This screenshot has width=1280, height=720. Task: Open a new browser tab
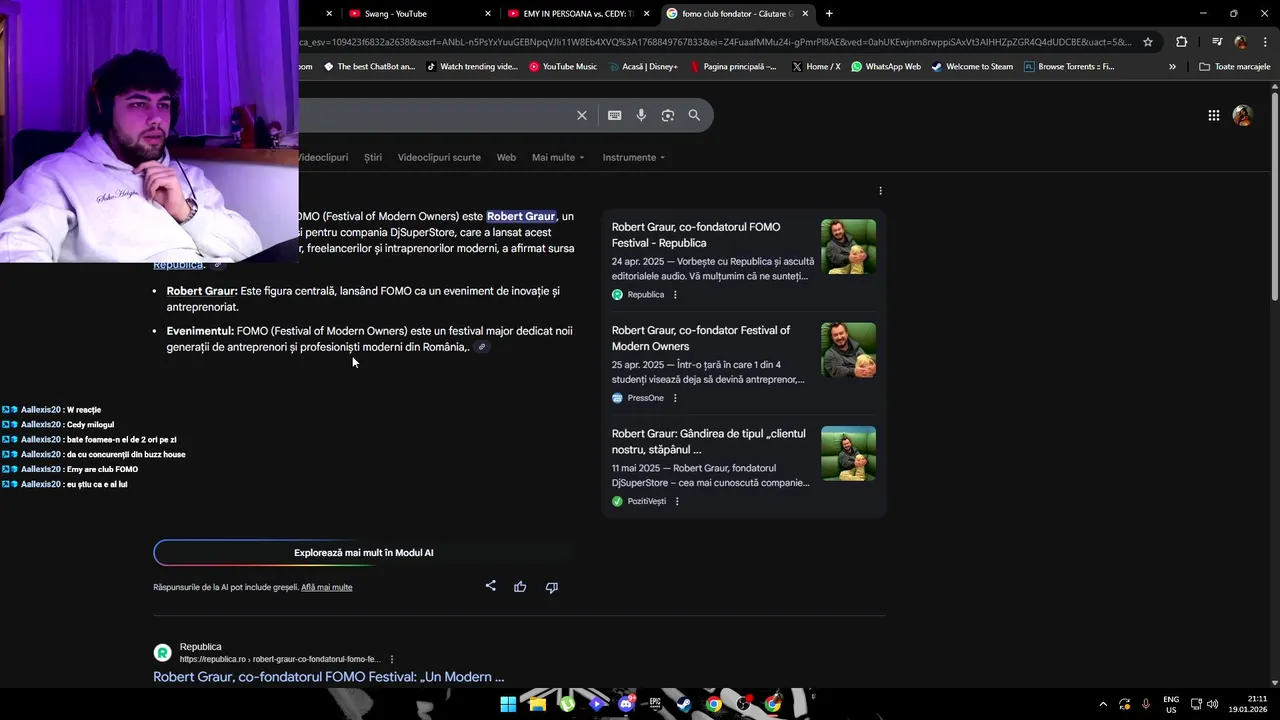tap(829, 14)
